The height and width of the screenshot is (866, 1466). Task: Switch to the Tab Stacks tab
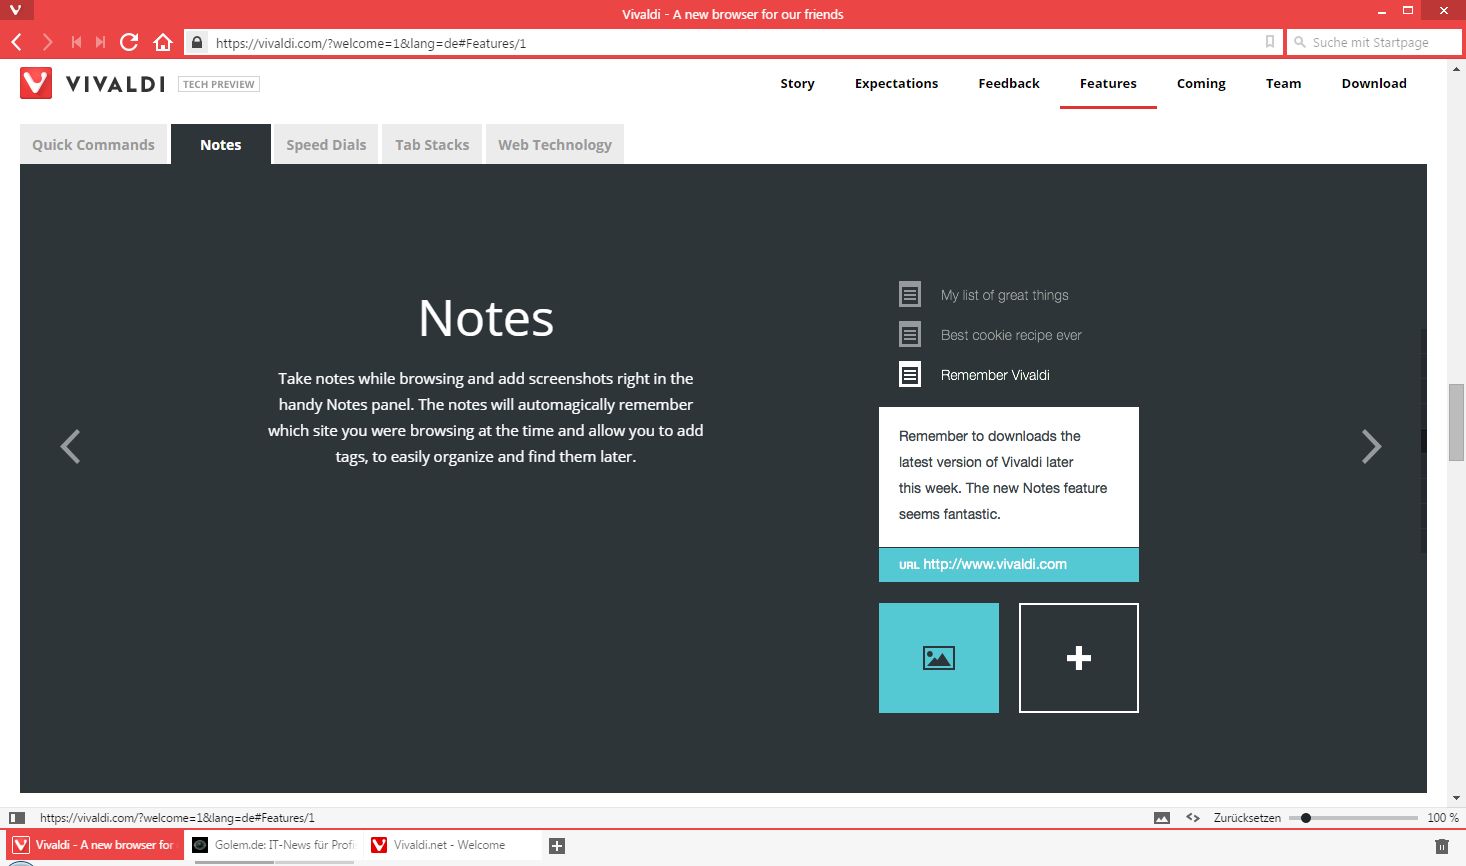[432, 144]
